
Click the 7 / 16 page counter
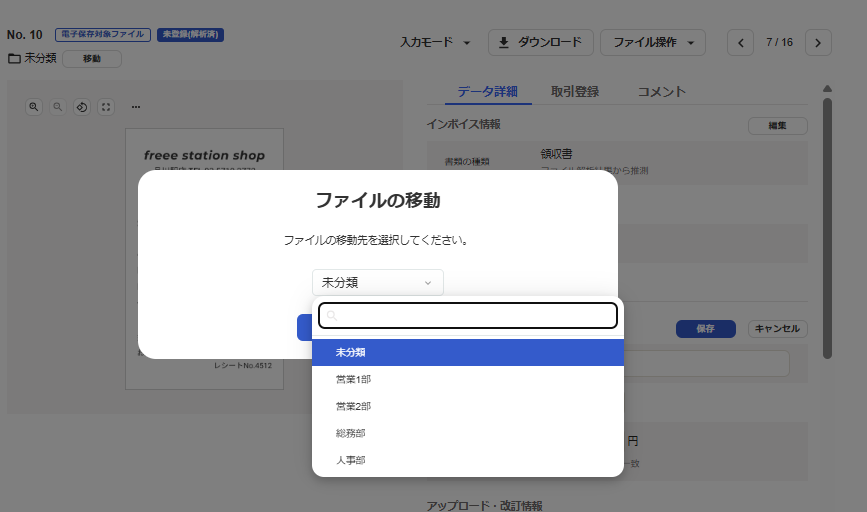coord(779,43)
